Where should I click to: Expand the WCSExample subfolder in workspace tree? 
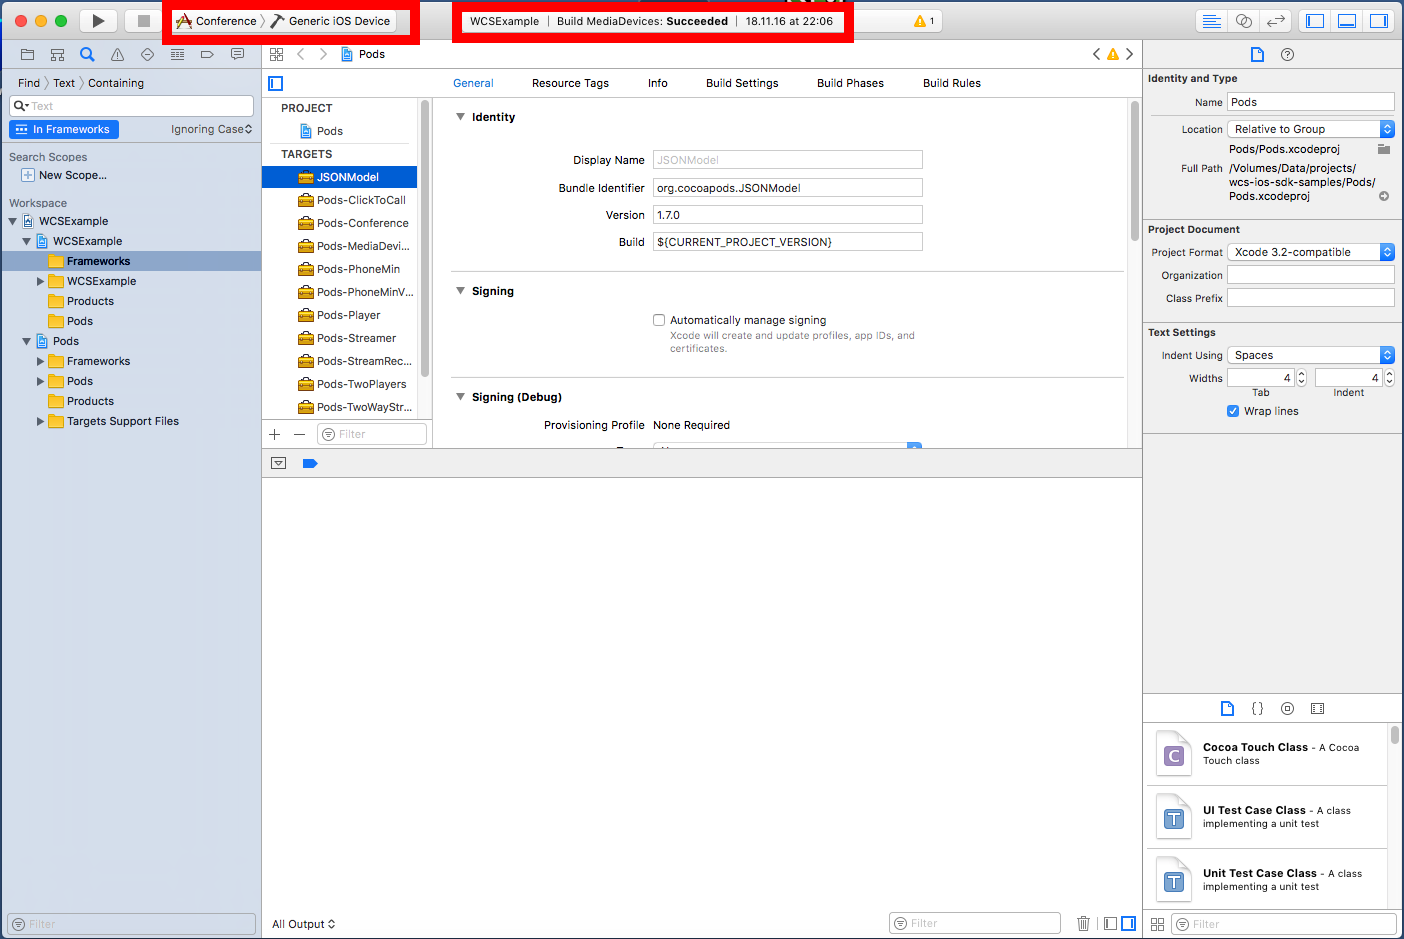(x=40, y=281)
